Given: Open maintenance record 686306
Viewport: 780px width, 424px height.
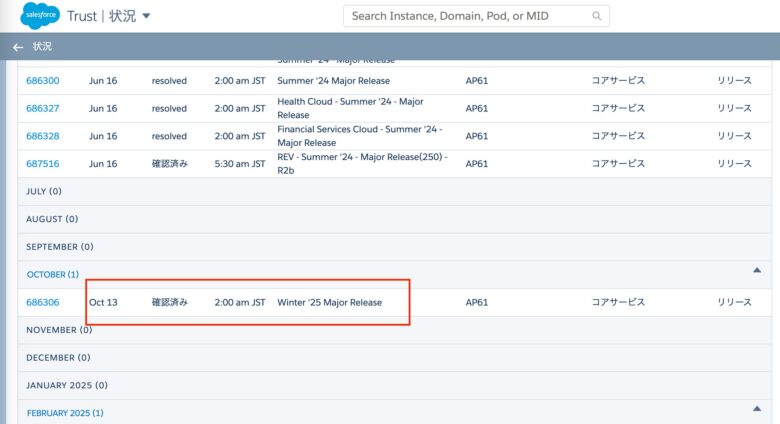Looking at the screenshot, I should pyautogui.click(x=43, y=302).
